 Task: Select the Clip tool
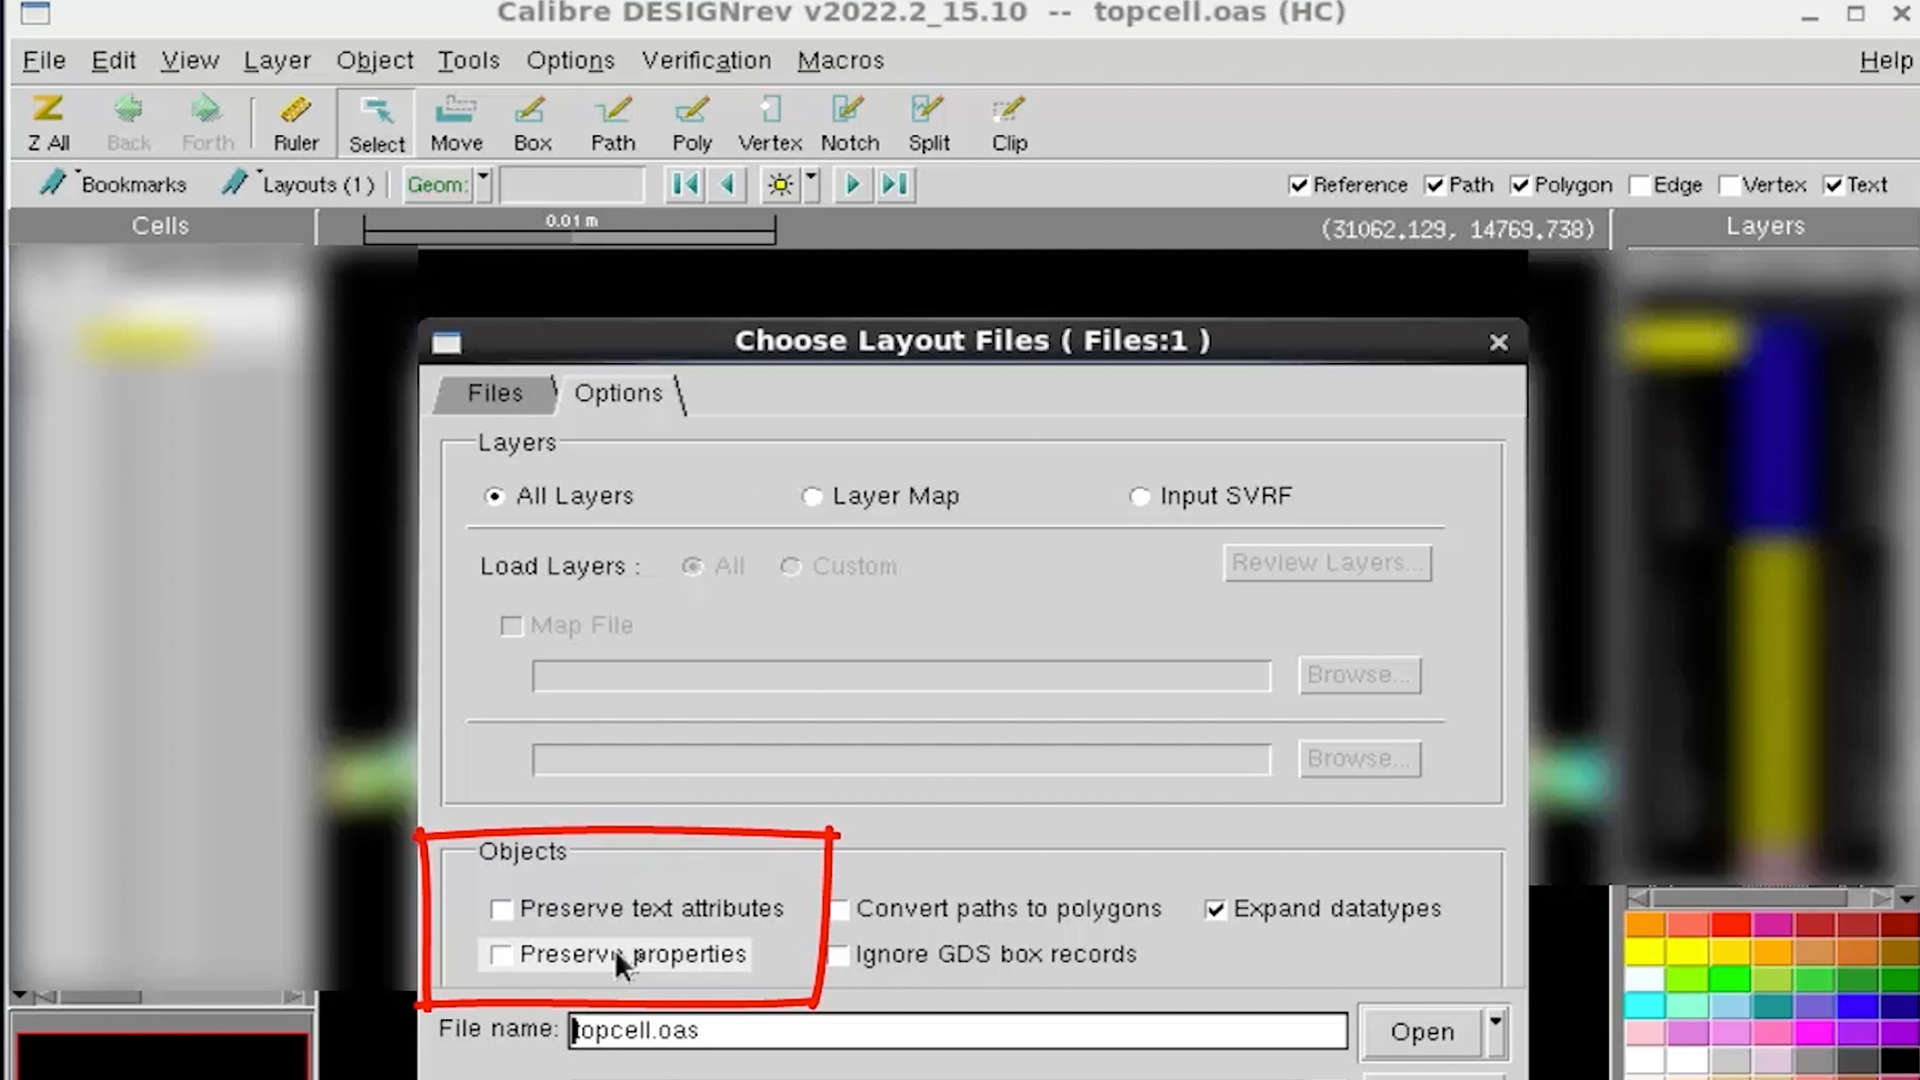[1007, 121]
